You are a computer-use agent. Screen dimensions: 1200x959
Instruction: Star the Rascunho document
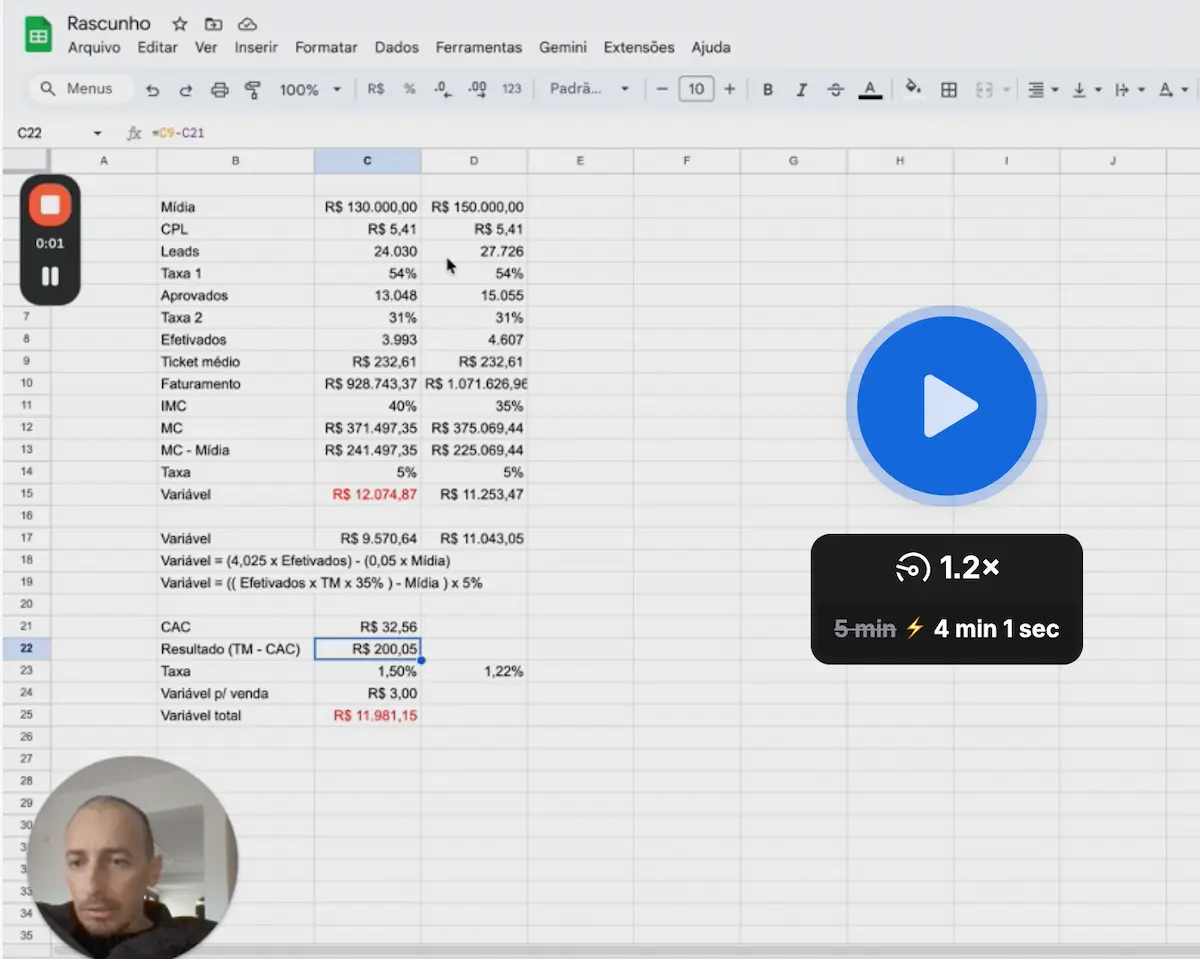(179, 23)
